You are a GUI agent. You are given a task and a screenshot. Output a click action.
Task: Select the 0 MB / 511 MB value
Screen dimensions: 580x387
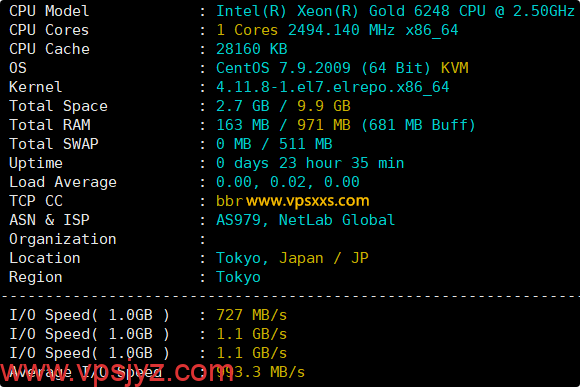274,144
